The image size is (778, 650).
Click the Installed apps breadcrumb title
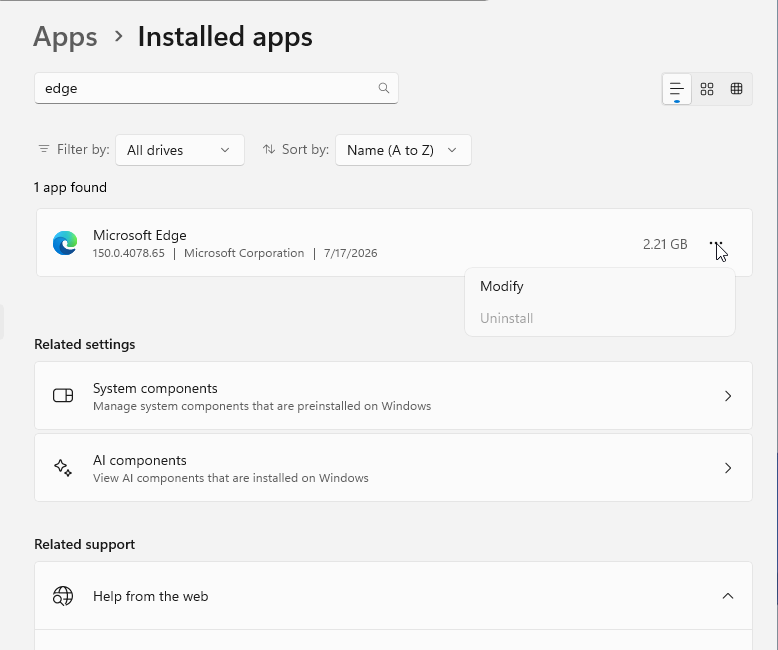[225, 37]
